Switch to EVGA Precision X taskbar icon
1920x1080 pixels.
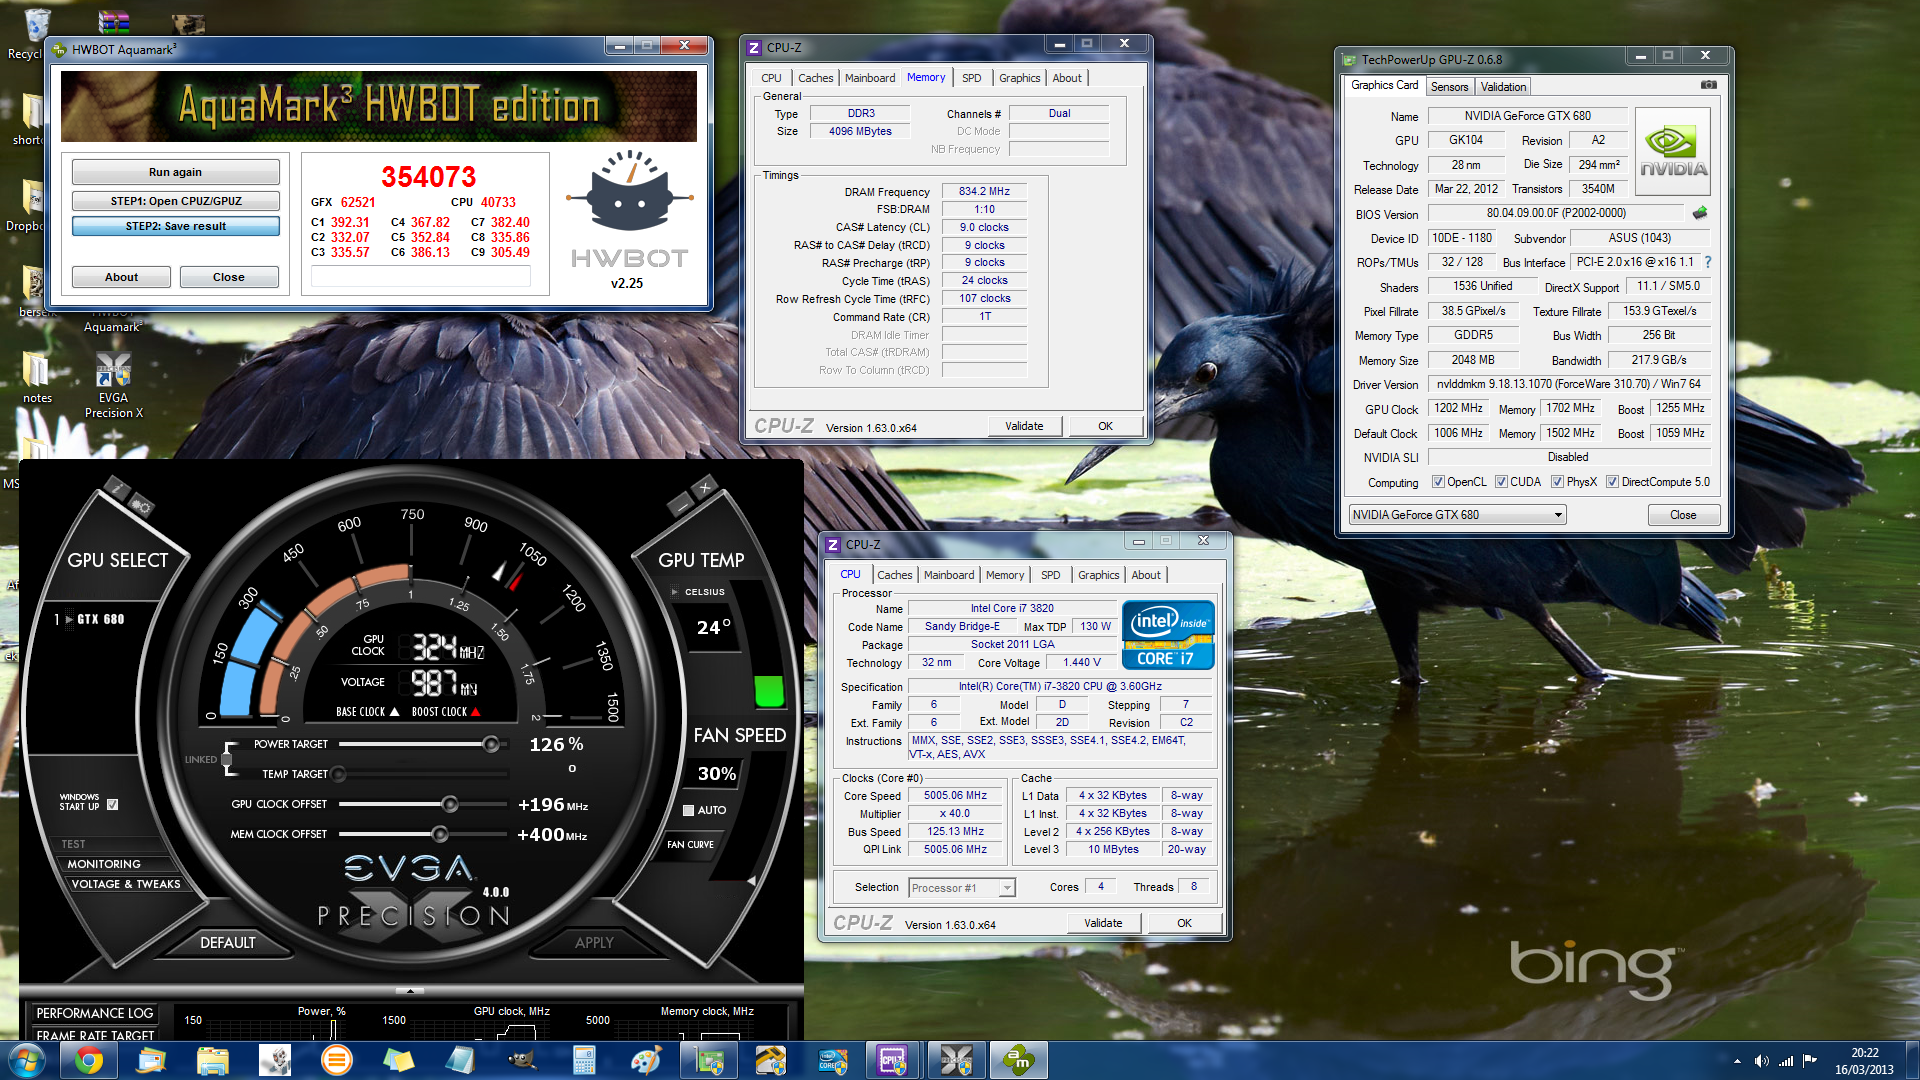pos(955,1060)
